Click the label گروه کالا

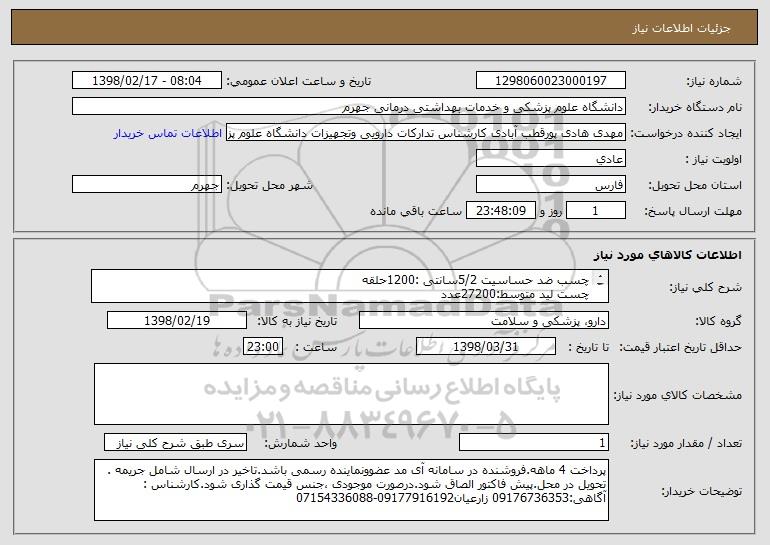[x=718, y=321]
